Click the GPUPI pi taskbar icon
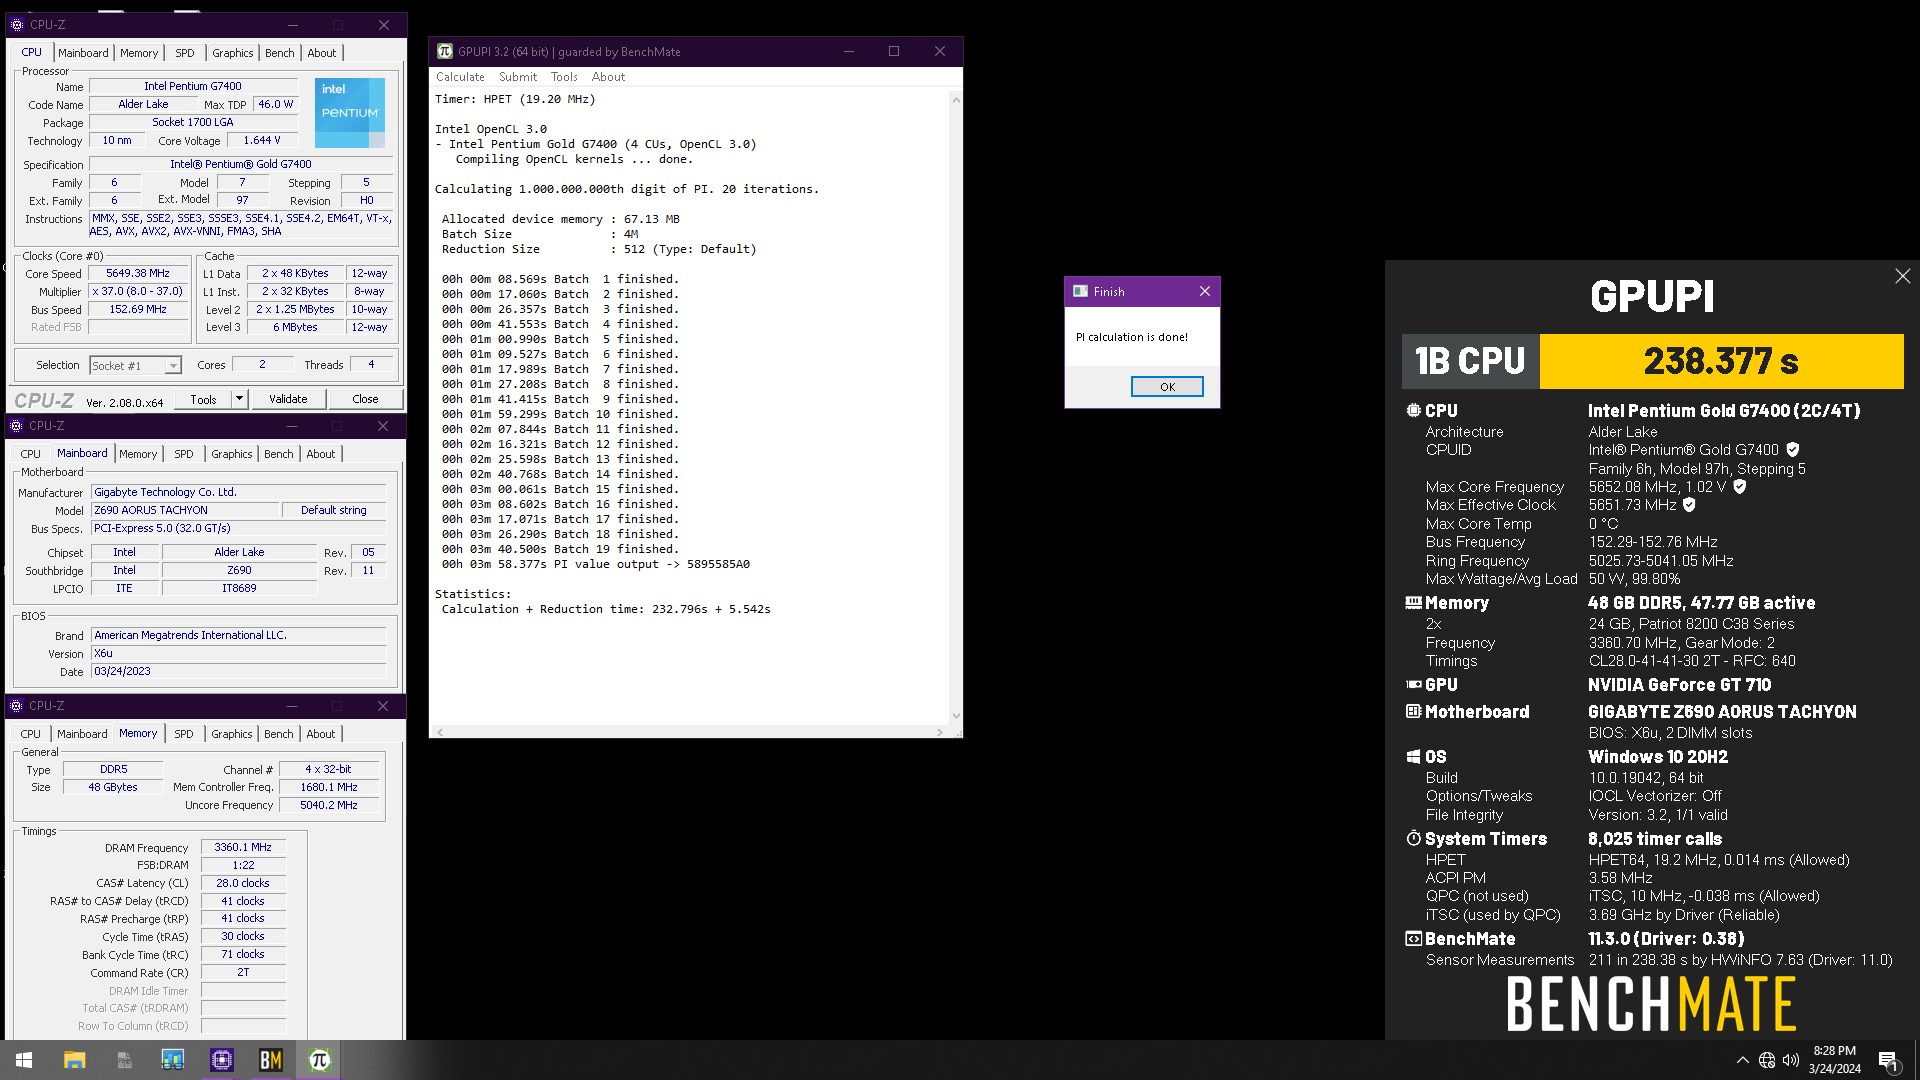 [320, 1060]
